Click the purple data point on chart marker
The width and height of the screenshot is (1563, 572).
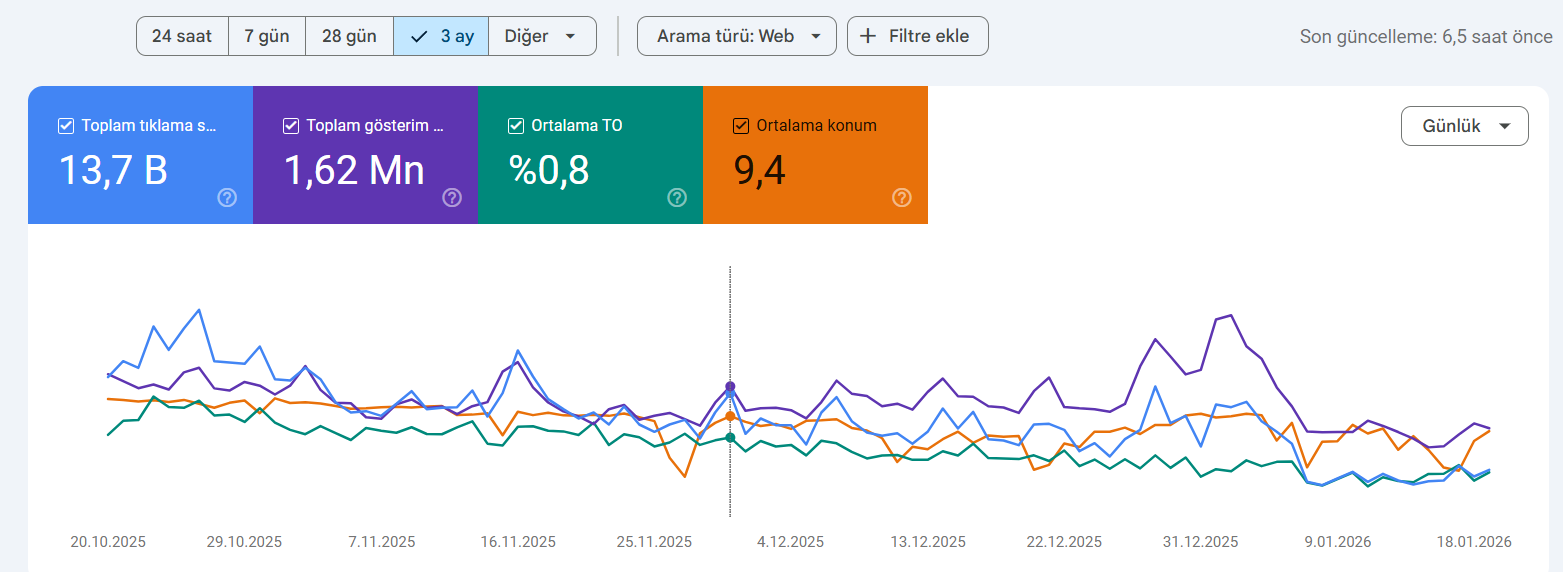click(x=730, y=386)
